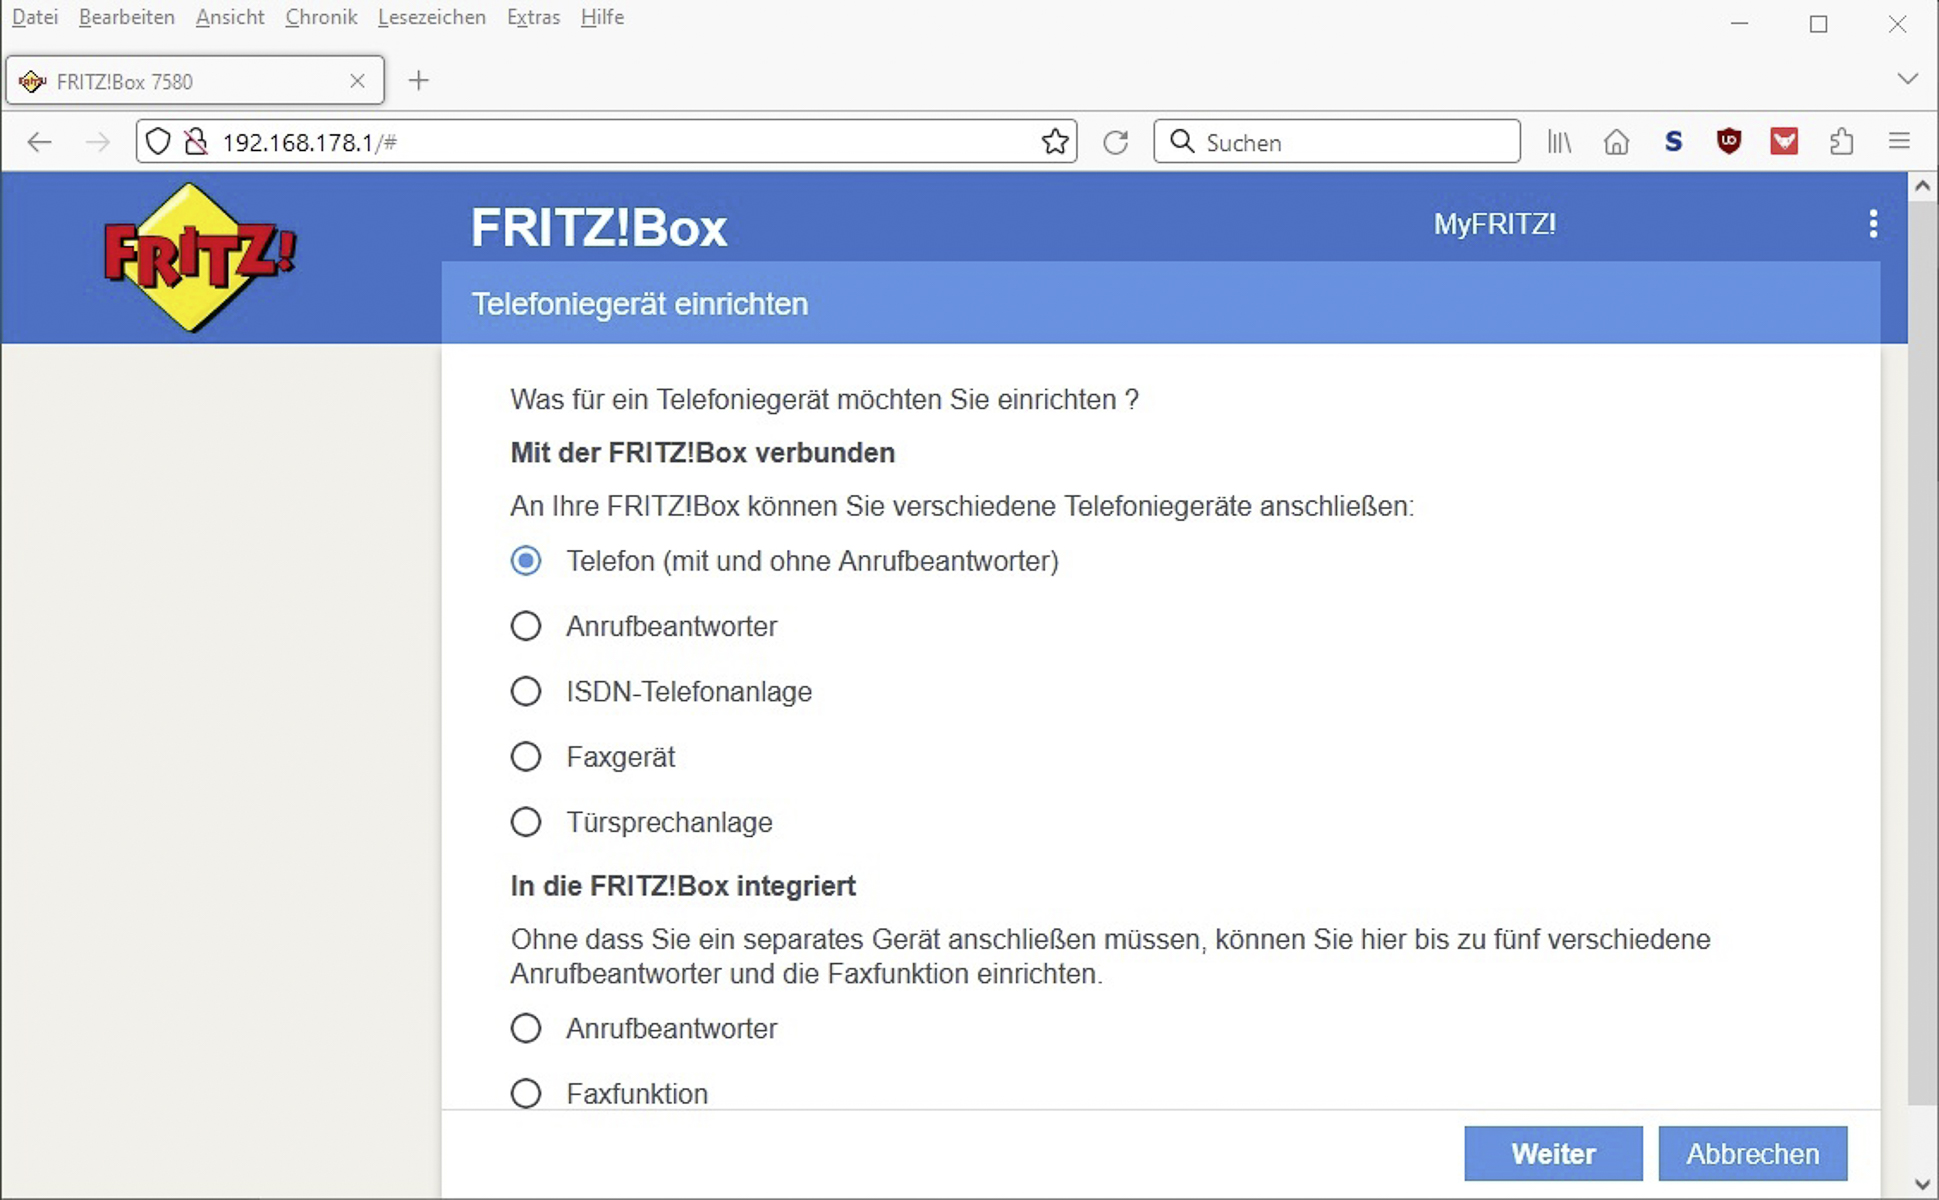Image resolution: width=1939 pixels, height=1200 pixels.
Task: Focus the Suchen search field
Action: [1337, 142]
